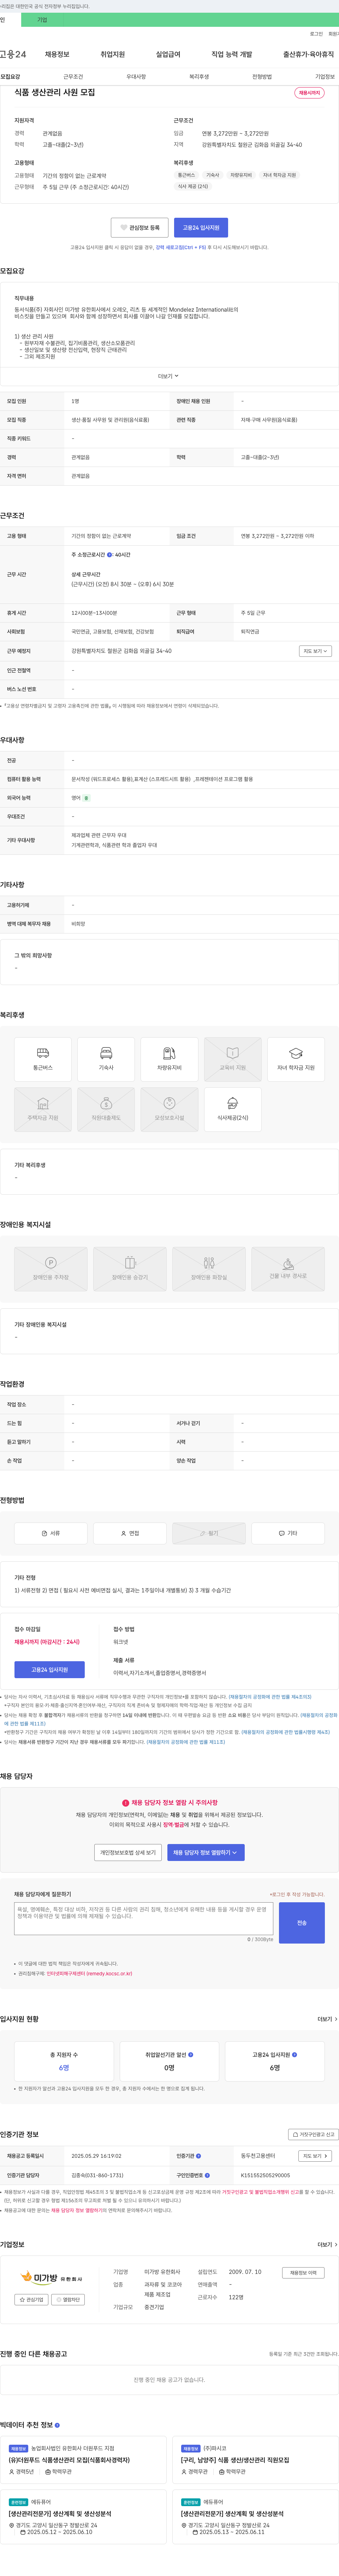Click the top 고용24 입사지원 button
The image size is (339, 2576).
click(201, 228)
